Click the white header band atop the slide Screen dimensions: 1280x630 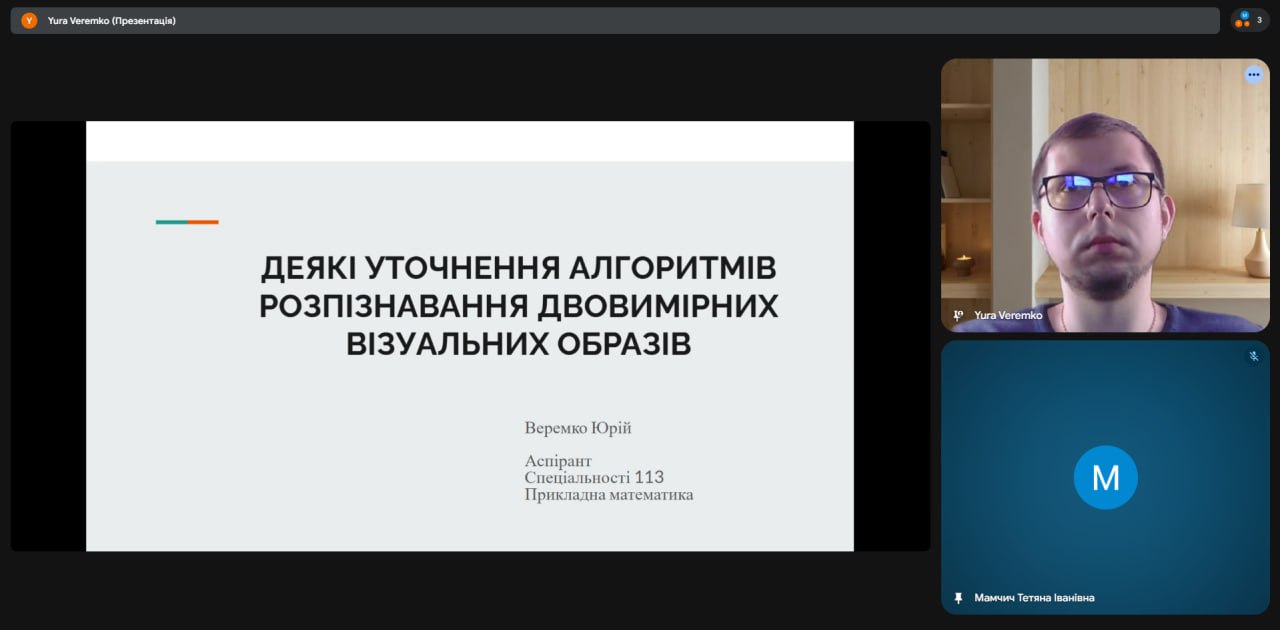469,141
